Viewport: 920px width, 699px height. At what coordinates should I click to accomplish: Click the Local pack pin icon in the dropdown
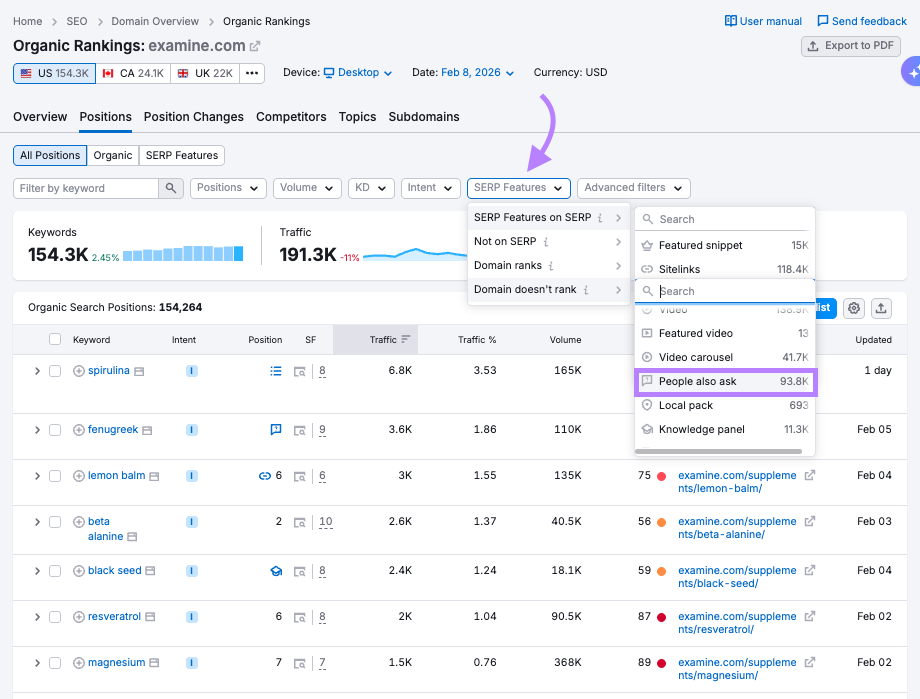point(648,406)
